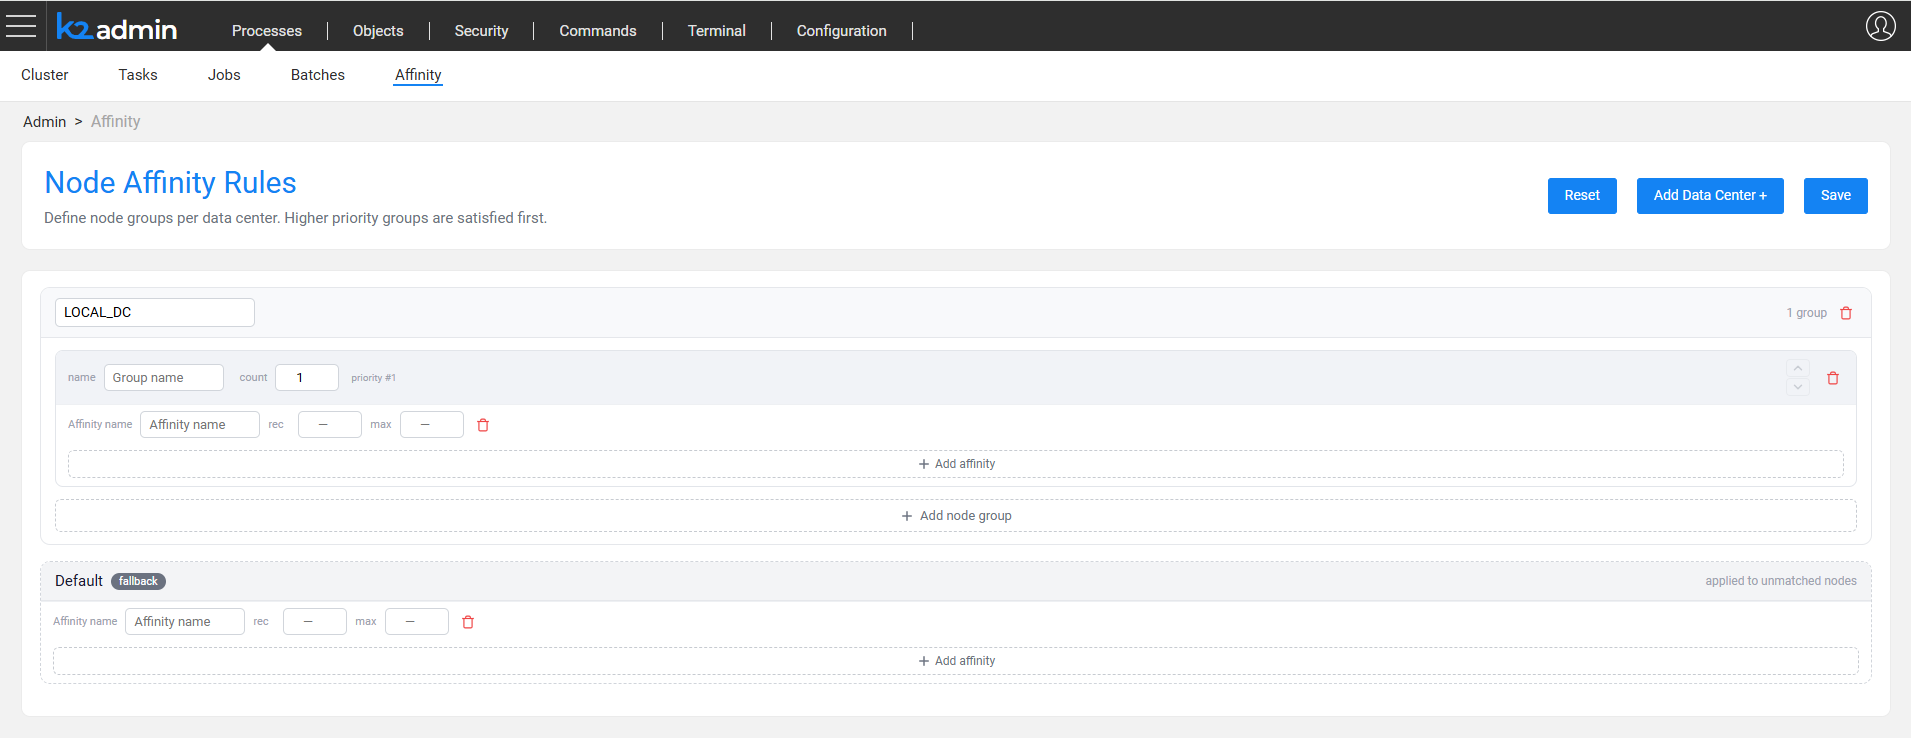Delete the priority #1 node group

pos(1833,378)
